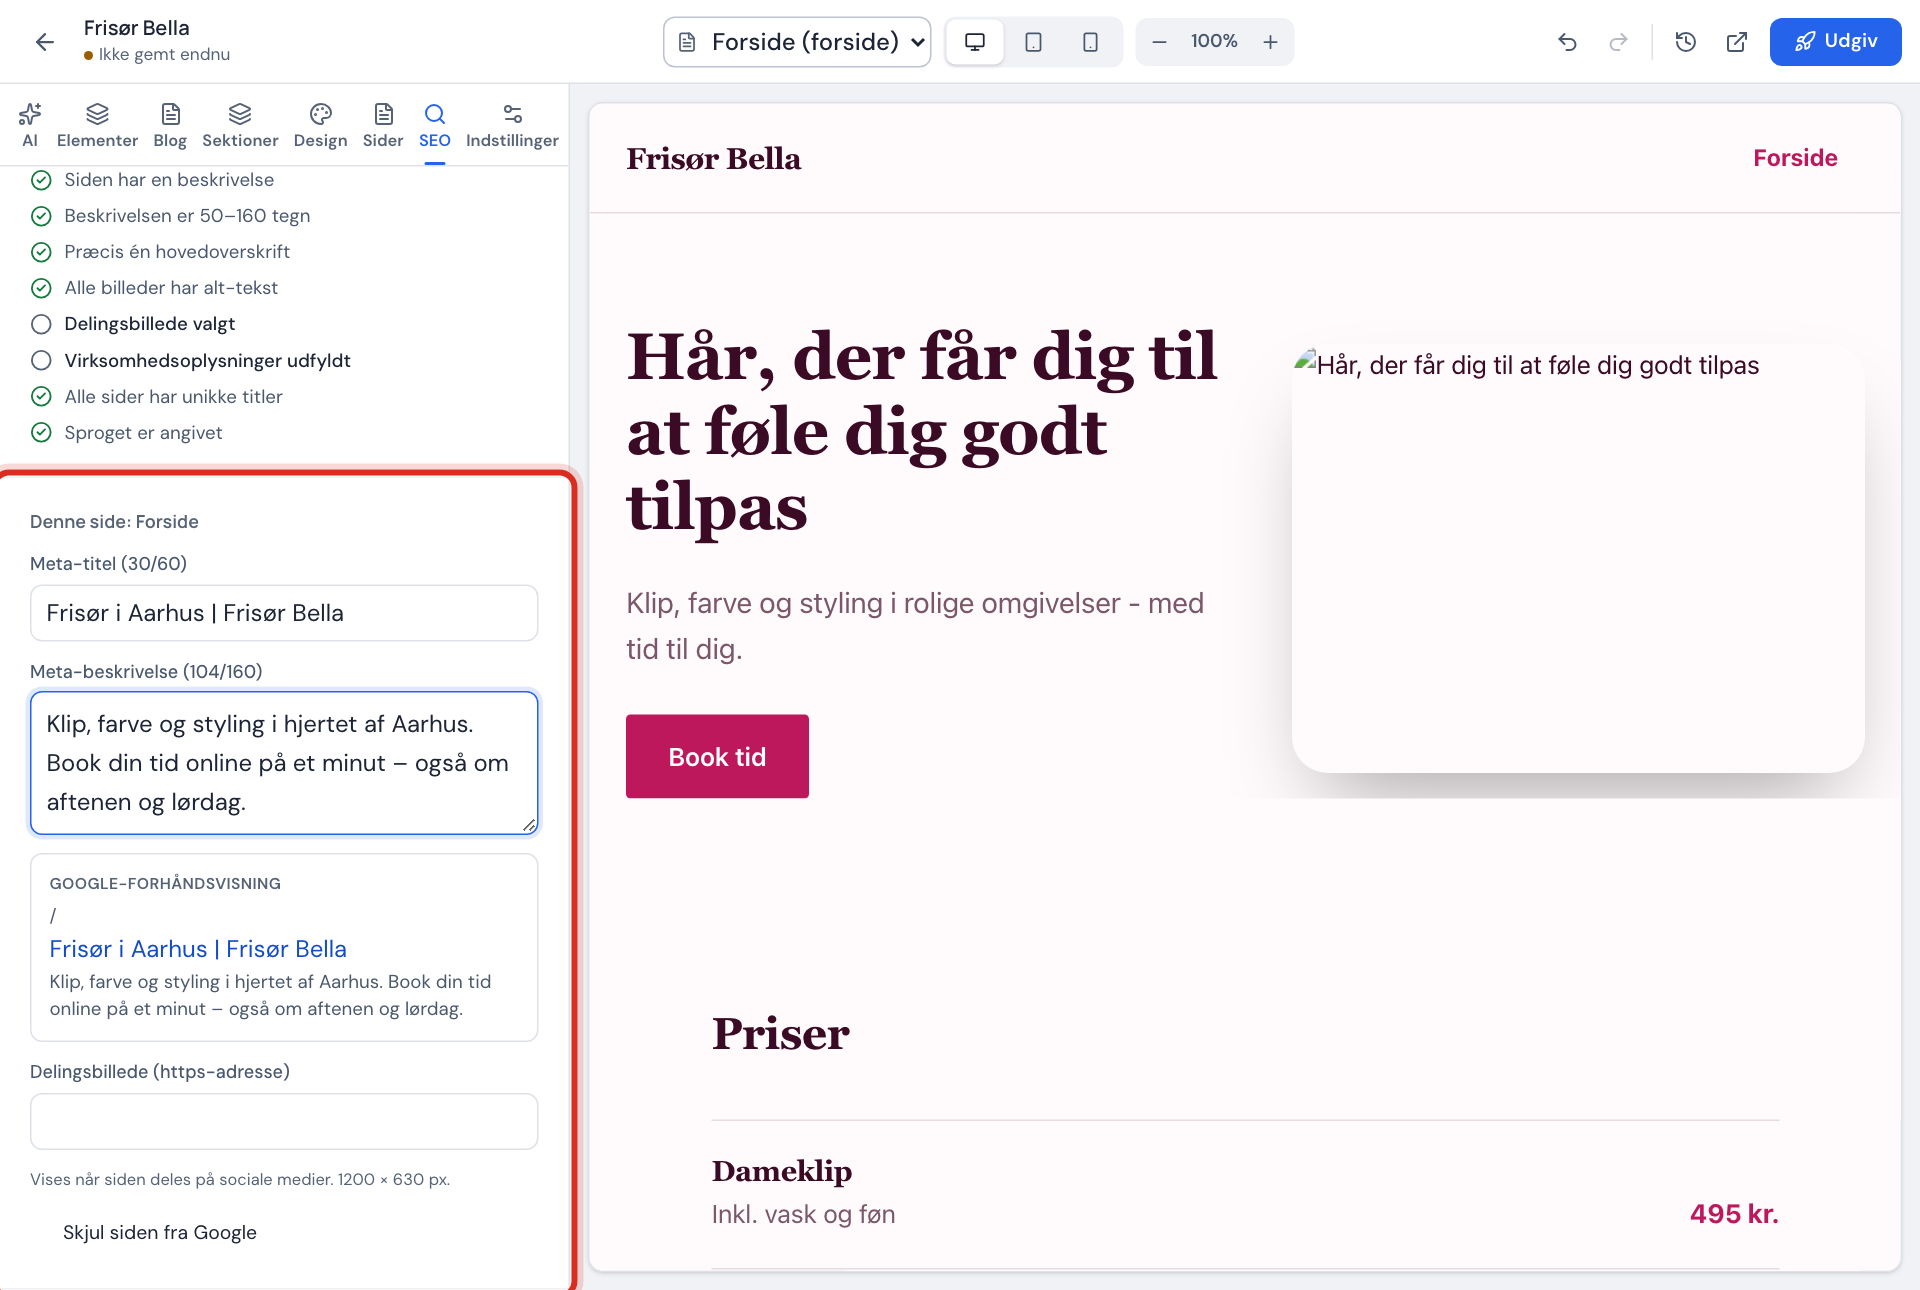Open the Forside (forside) page dropdown
This screenshot has width=1920, height=1290.
[797, 42]
